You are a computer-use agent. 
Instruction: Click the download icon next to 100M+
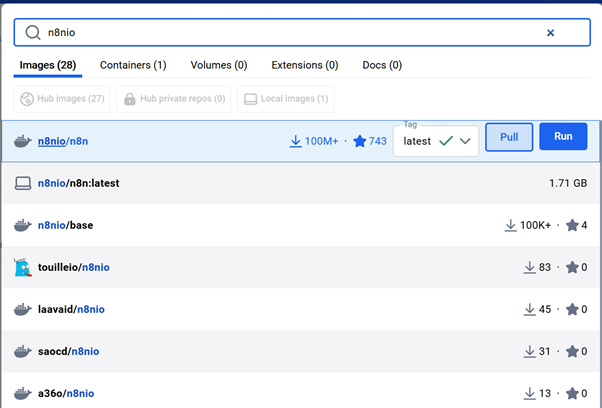(x=295, y=141)
